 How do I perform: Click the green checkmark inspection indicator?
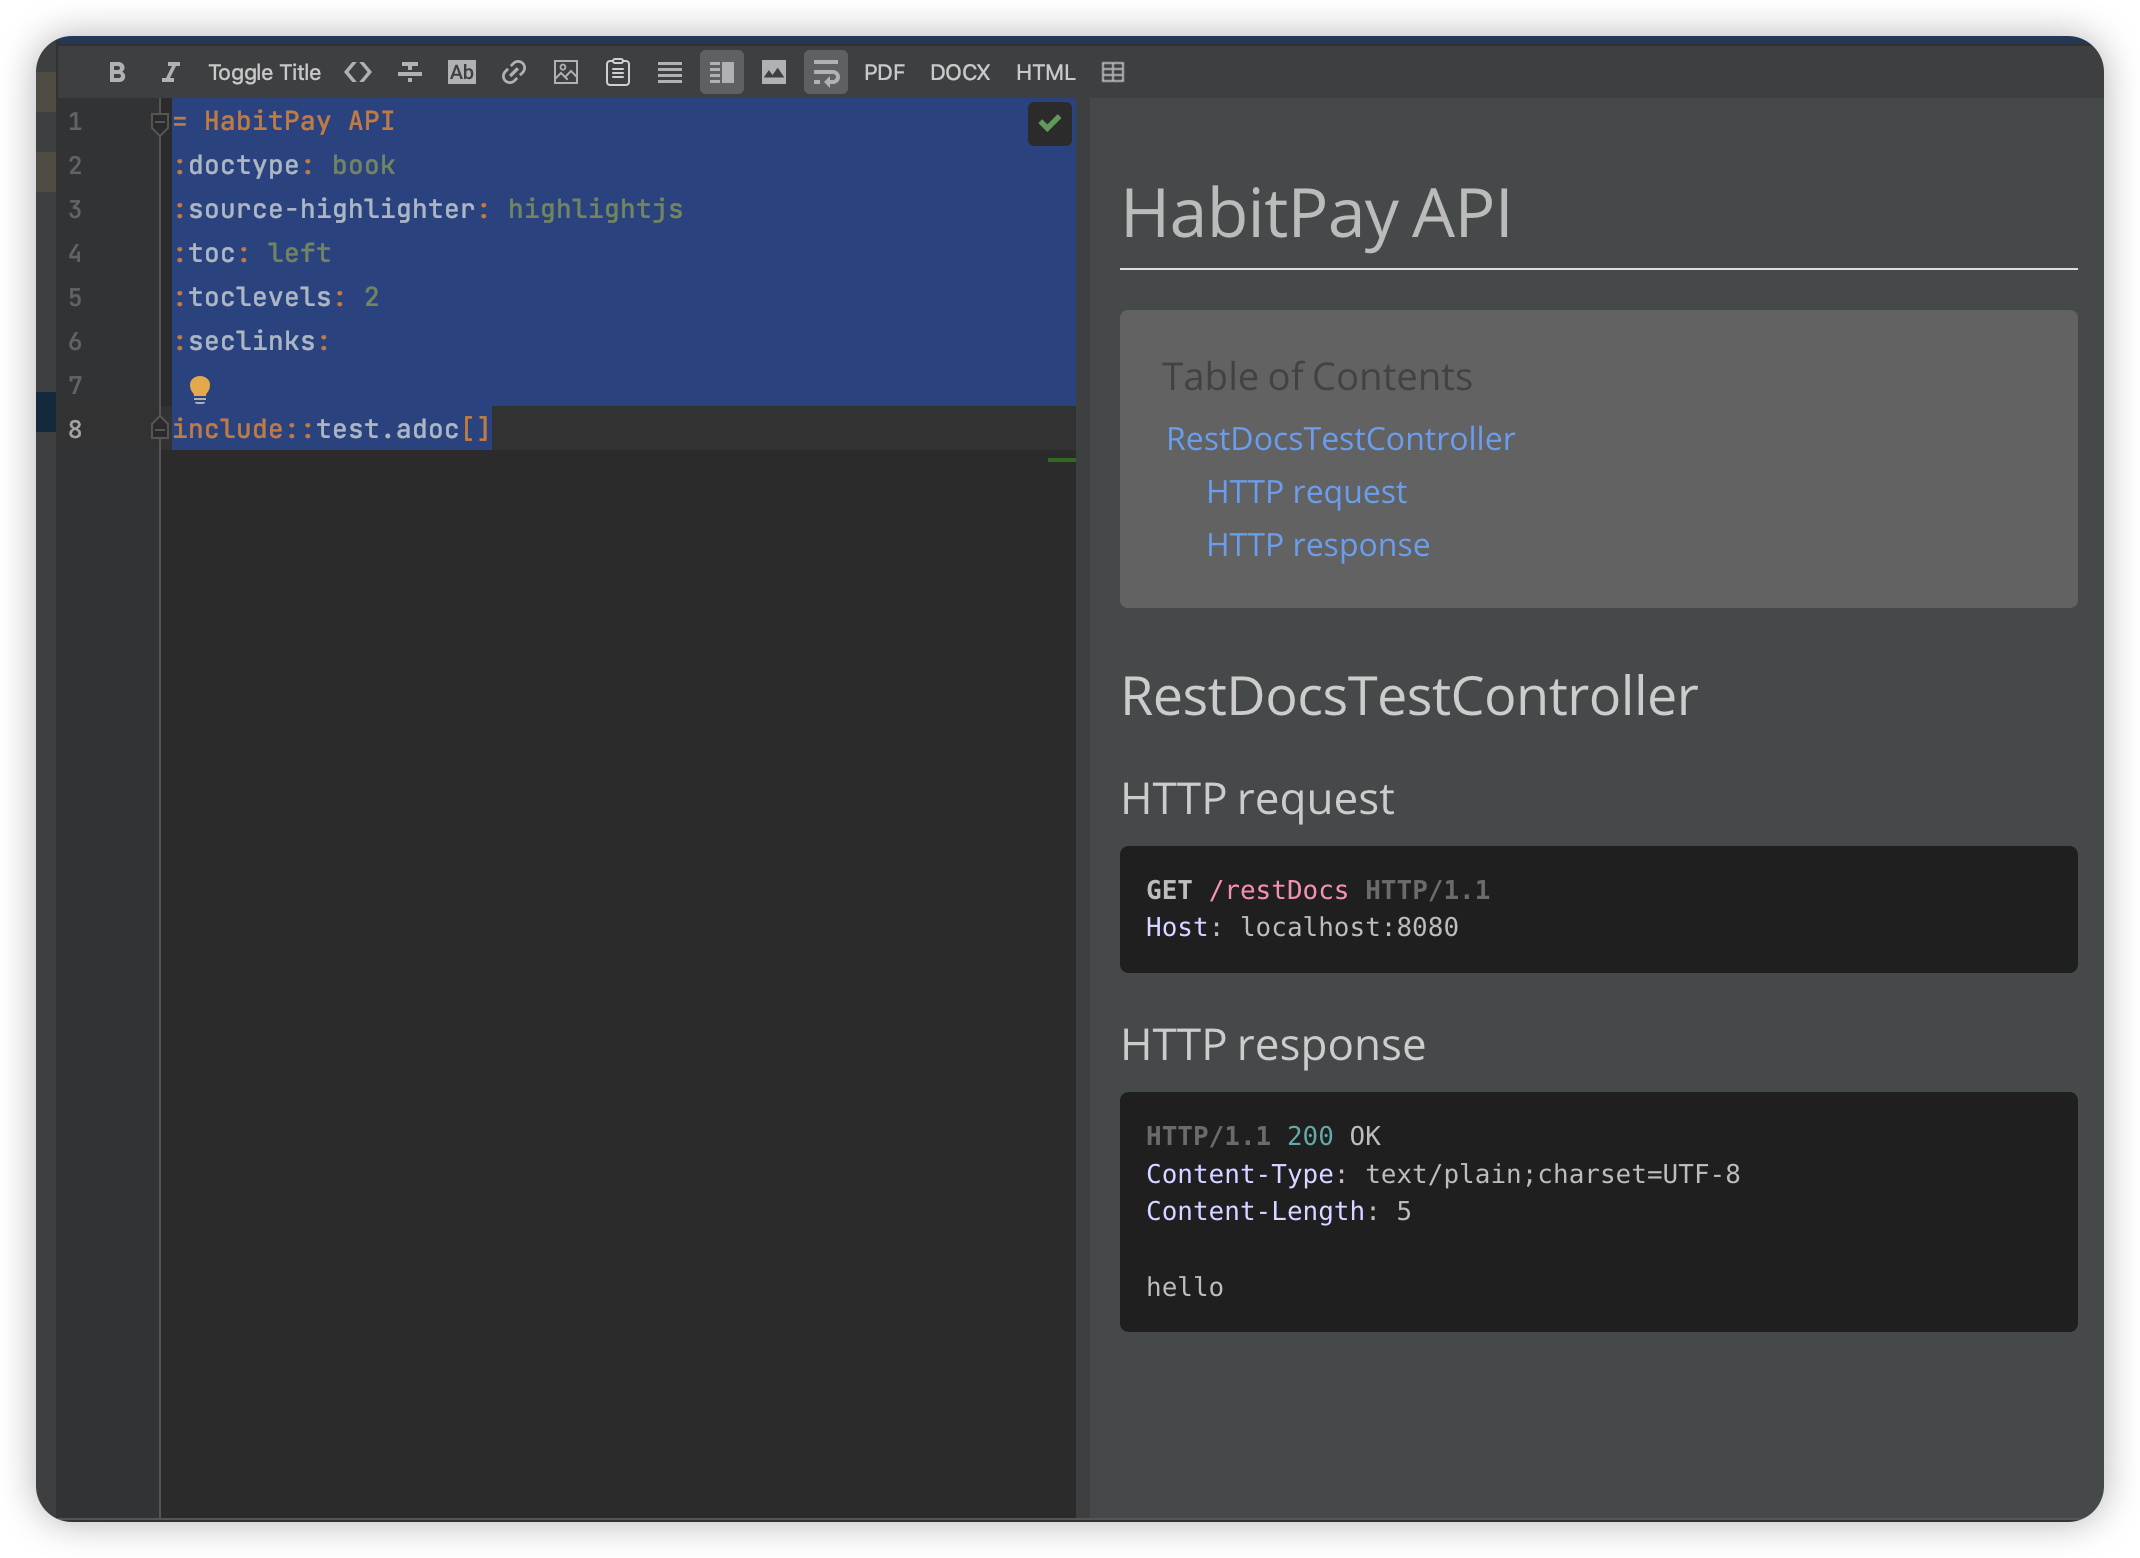[x=1049, y=124]
